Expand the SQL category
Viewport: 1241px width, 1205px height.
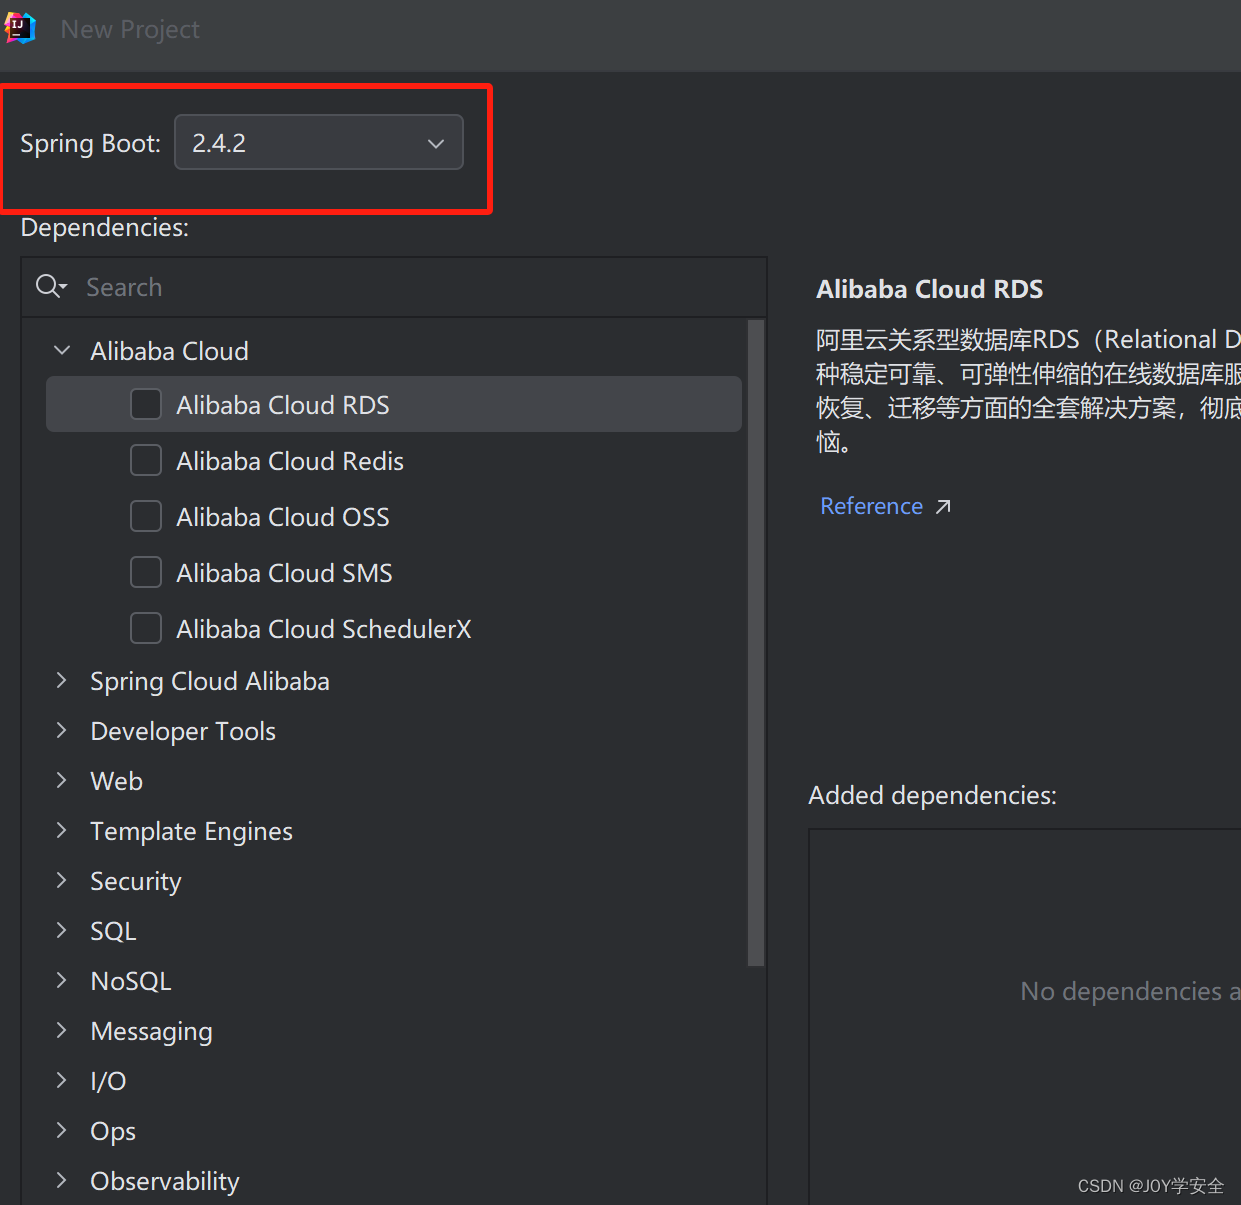coord(61,930)
